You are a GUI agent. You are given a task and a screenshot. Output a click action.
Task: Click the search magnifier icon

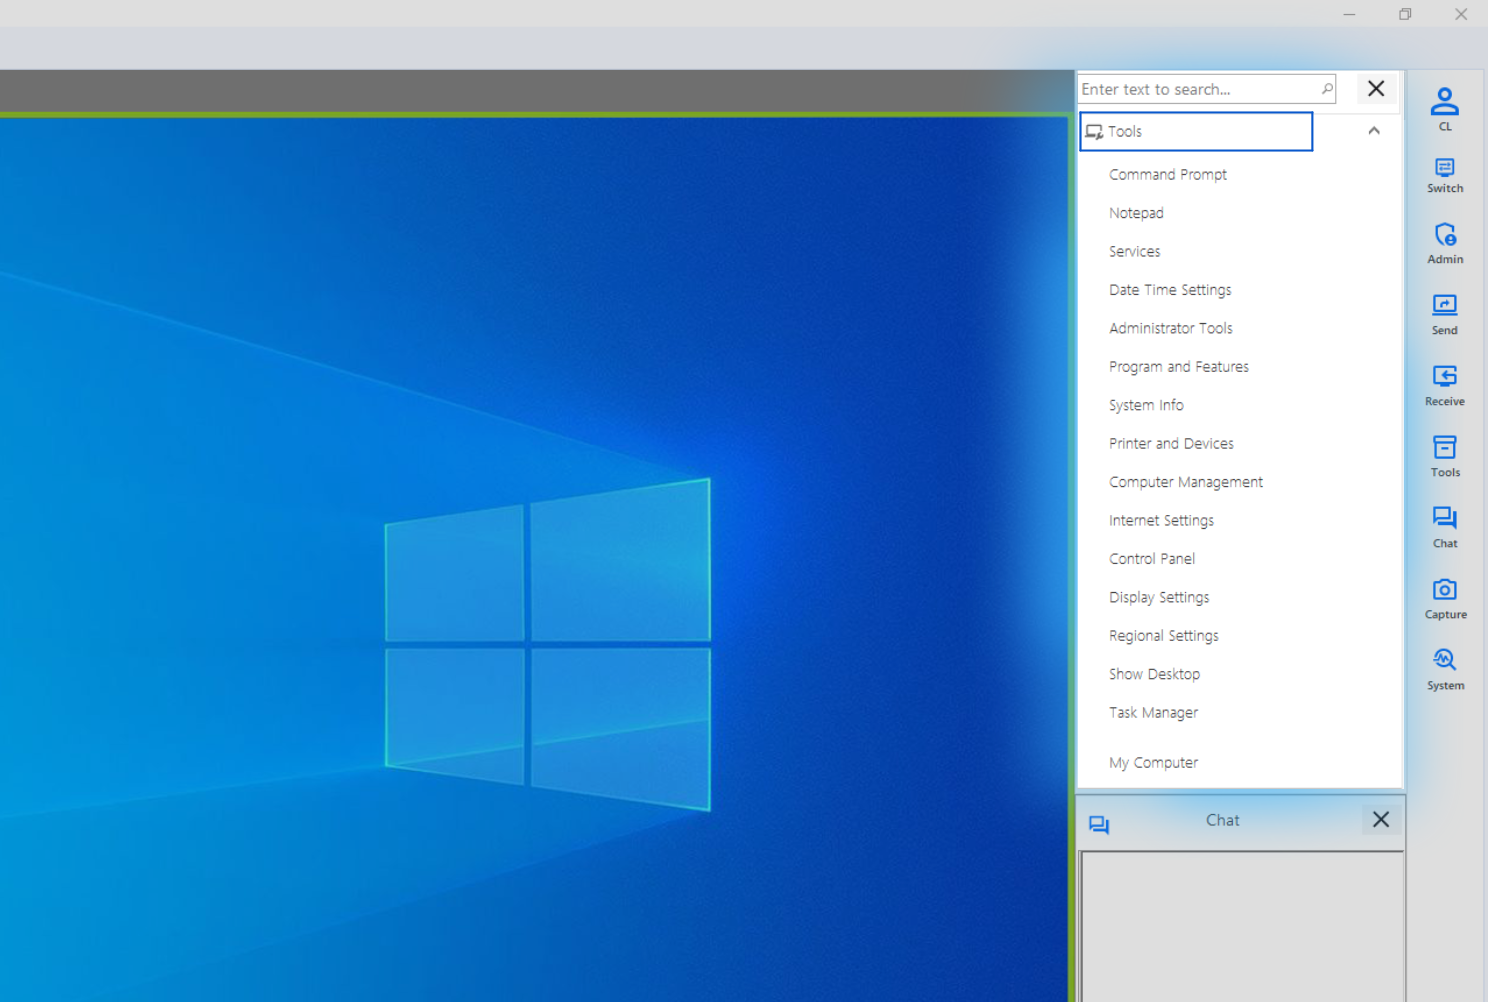1327,89
